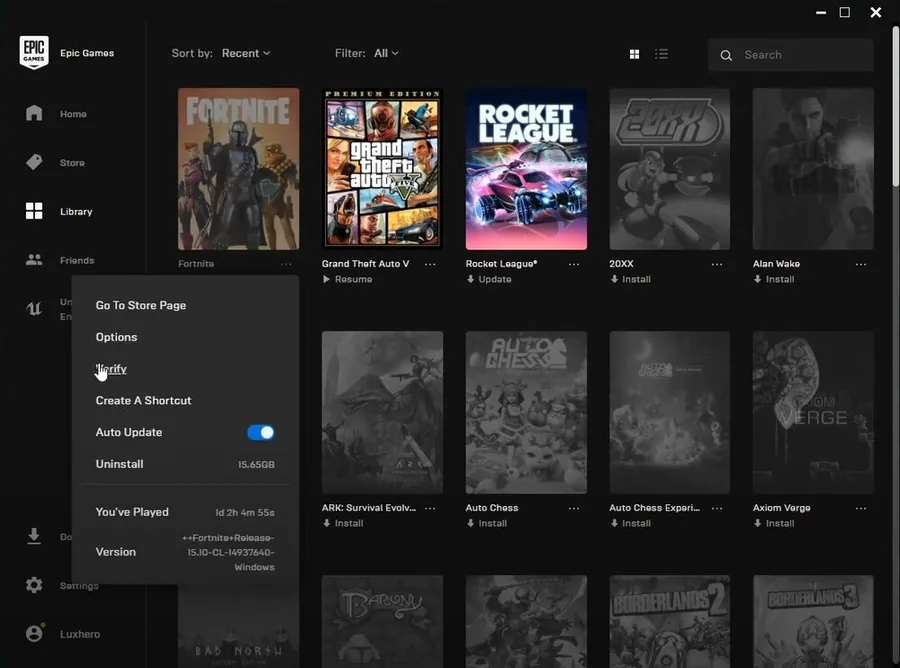
Task: Select Verify in the context menu
Action: point(111,368)
